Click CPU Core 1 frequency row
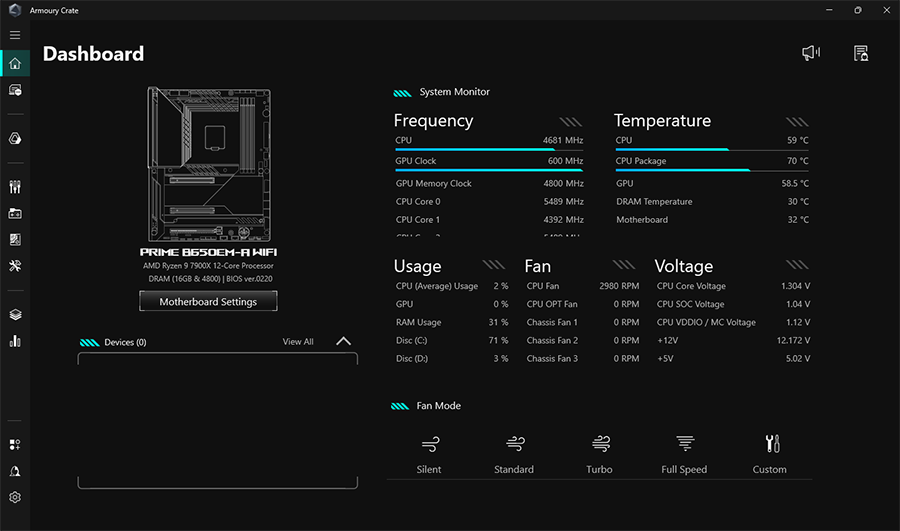900x531 pixels. (489, 220)
